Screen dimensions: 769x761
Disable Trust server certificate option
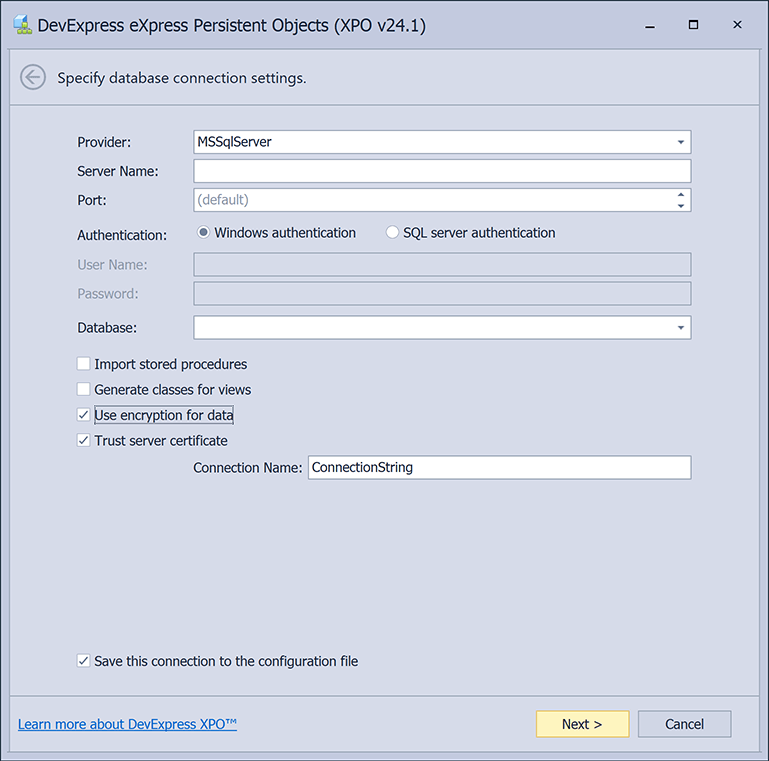84,440
